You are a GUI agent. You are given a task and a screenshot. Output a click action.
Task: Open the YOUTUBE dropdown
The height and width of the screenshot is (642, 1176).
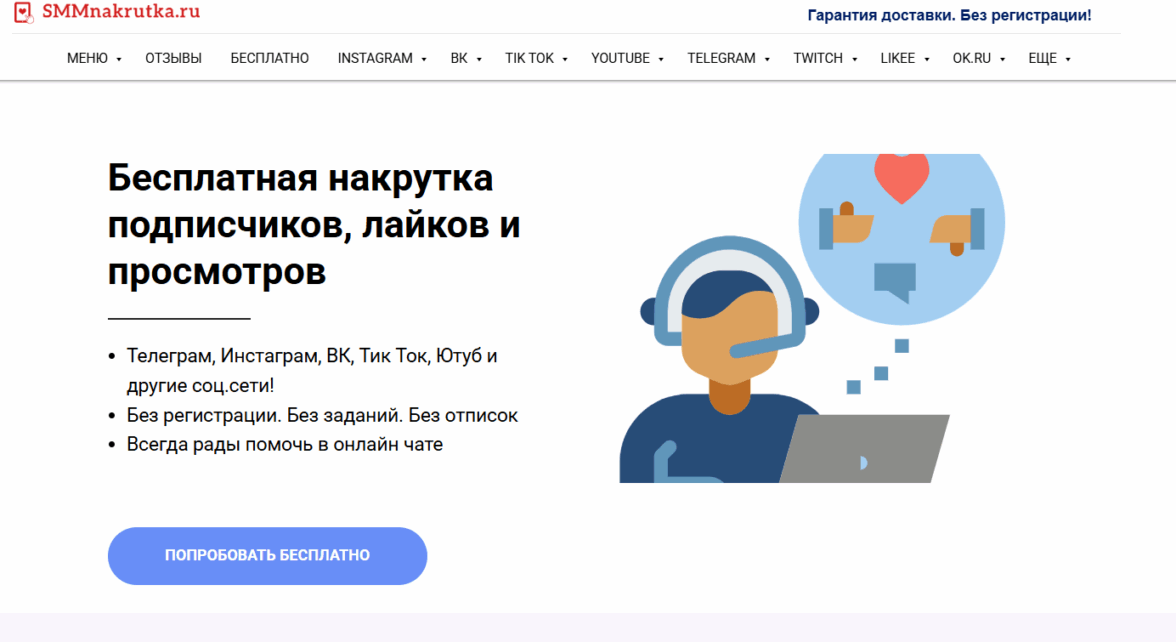pos(627,58)
